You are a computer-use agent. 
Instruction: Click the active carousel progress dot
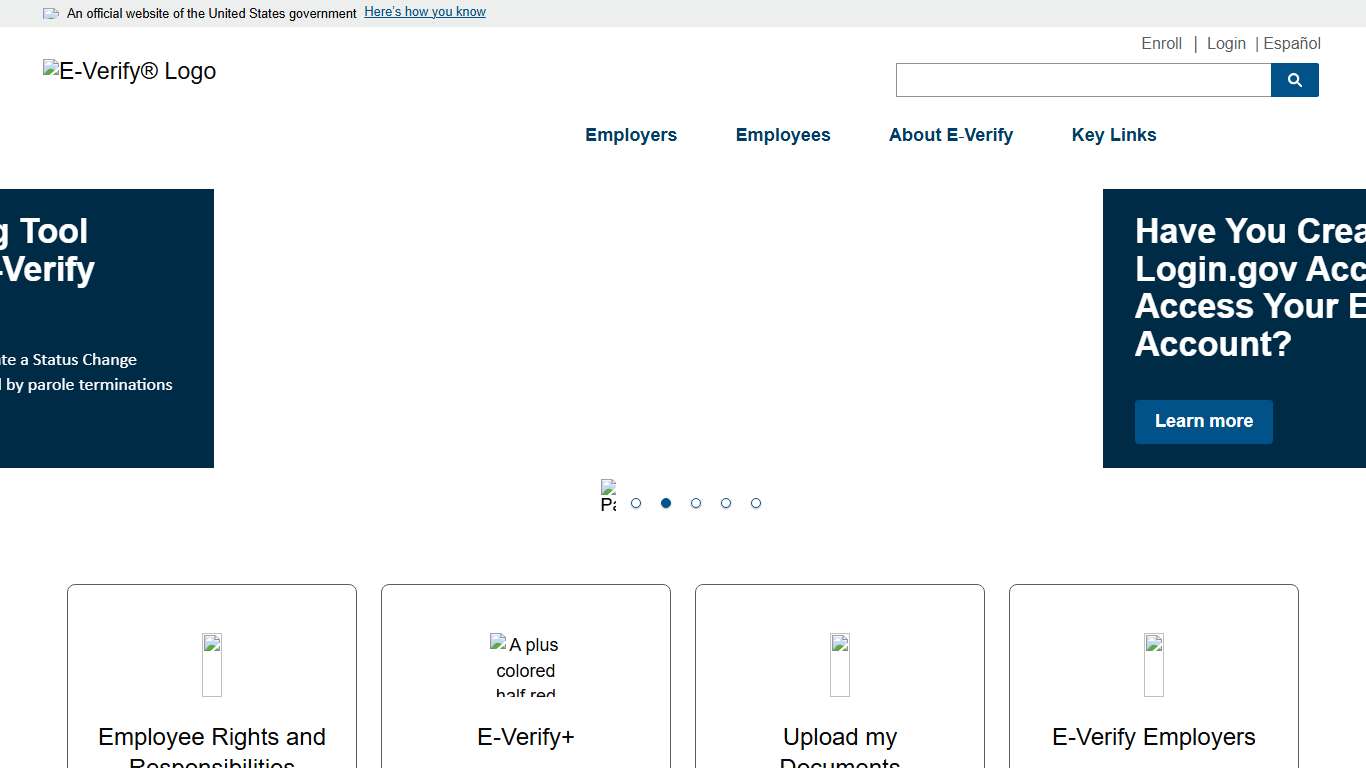(666, 503)
